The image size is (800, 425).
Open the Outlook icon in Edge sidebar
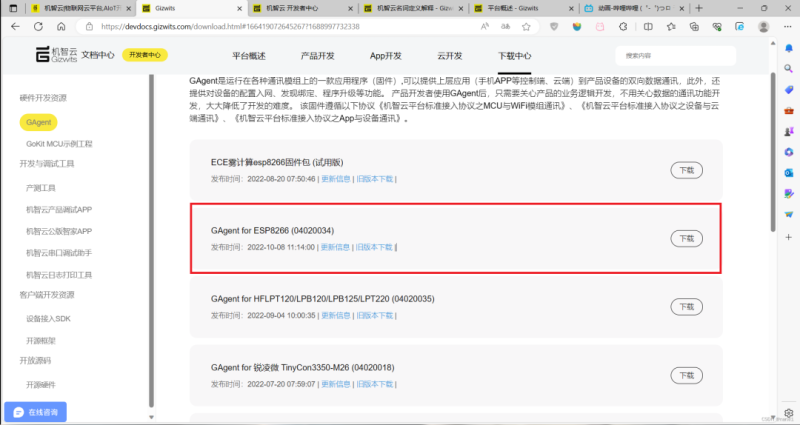(789, 171)
